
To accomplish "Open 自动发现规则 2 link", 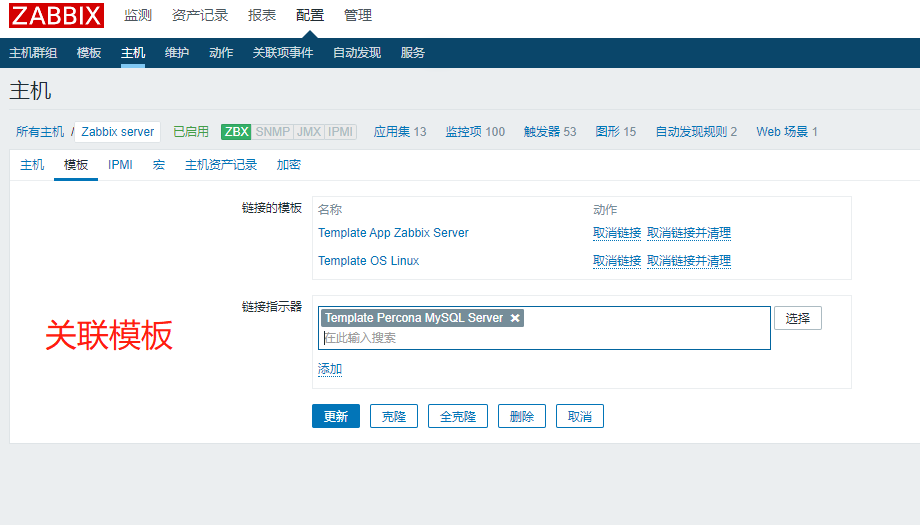I will tap(696, 131).
